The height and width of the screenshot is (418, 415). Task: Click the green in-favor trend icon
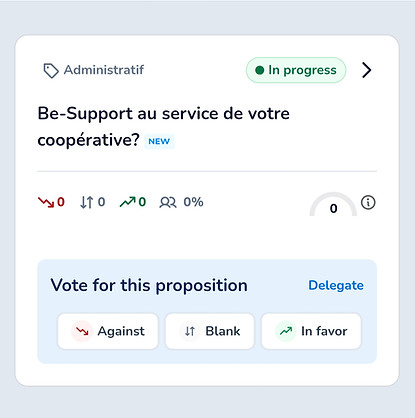[x=128, y=202]
